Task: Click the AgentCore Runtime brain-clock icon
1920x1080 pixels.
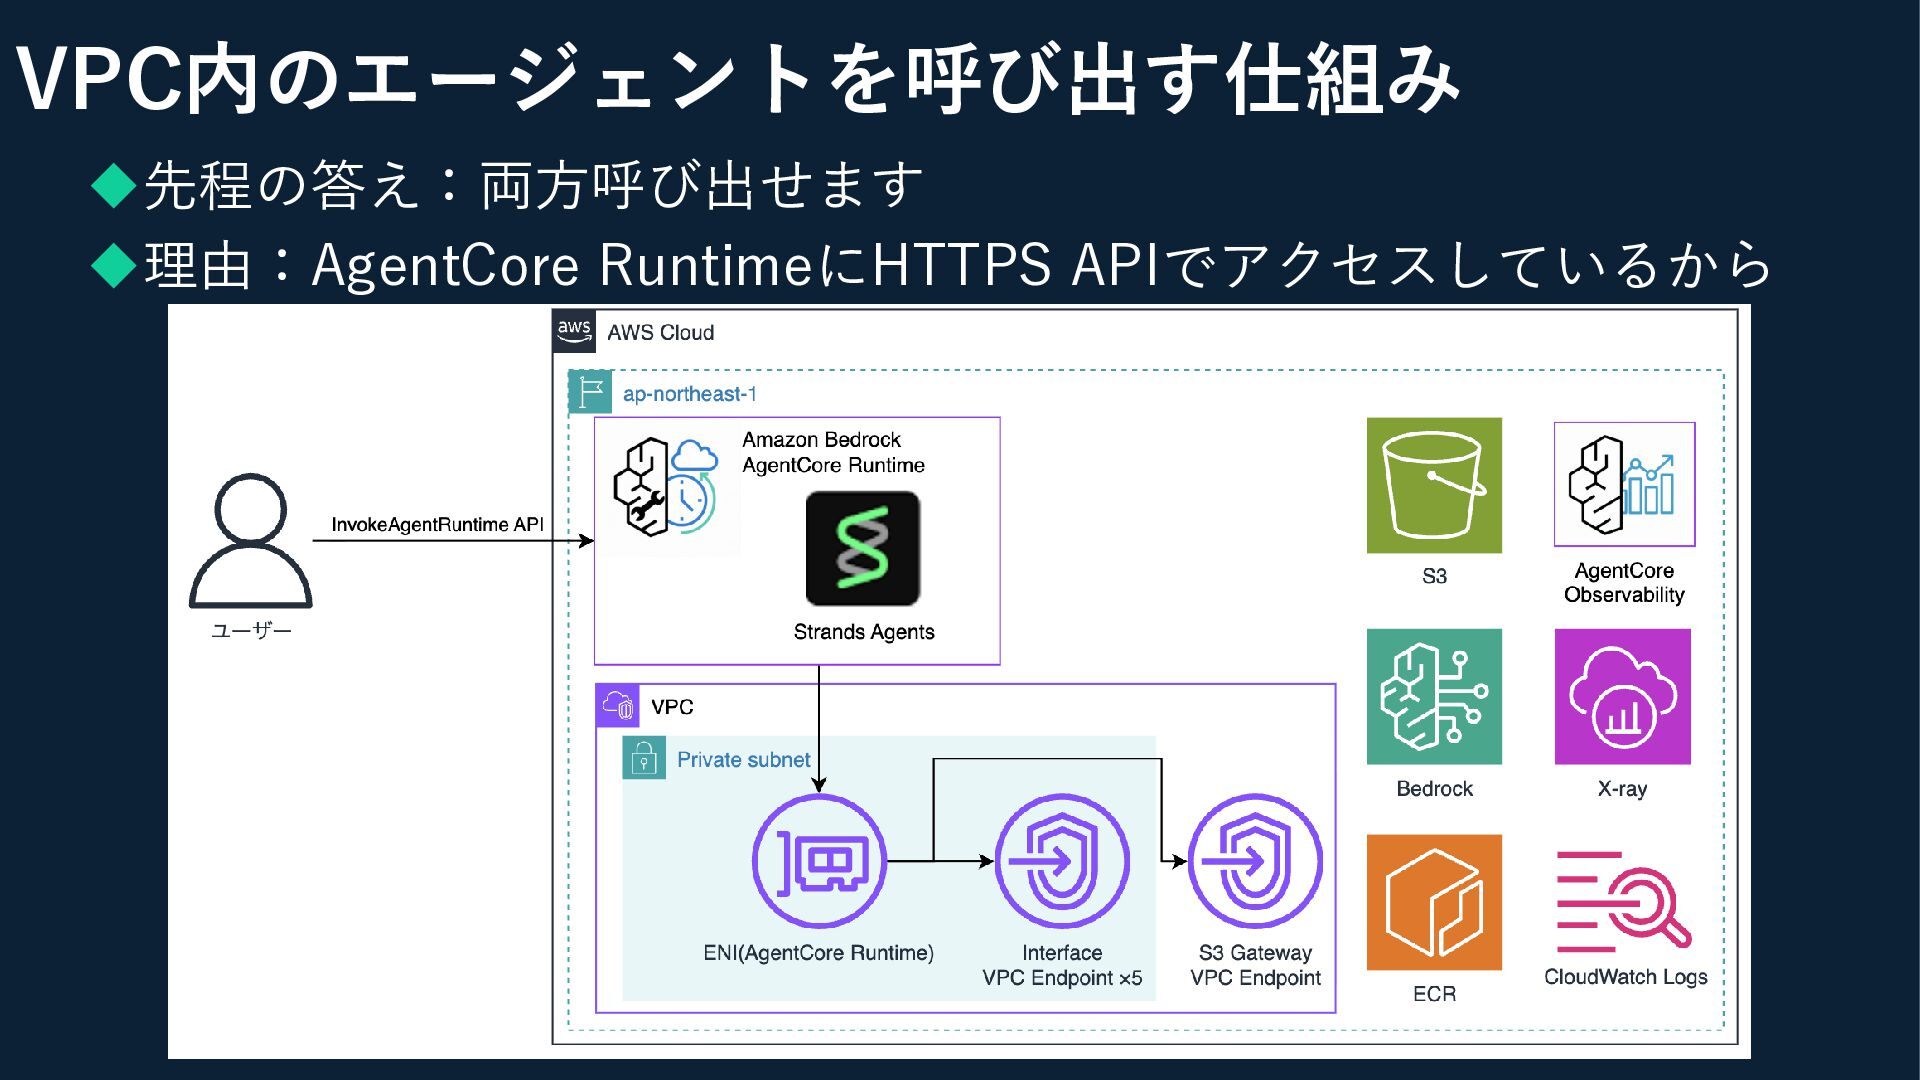Action: [665, 486]
